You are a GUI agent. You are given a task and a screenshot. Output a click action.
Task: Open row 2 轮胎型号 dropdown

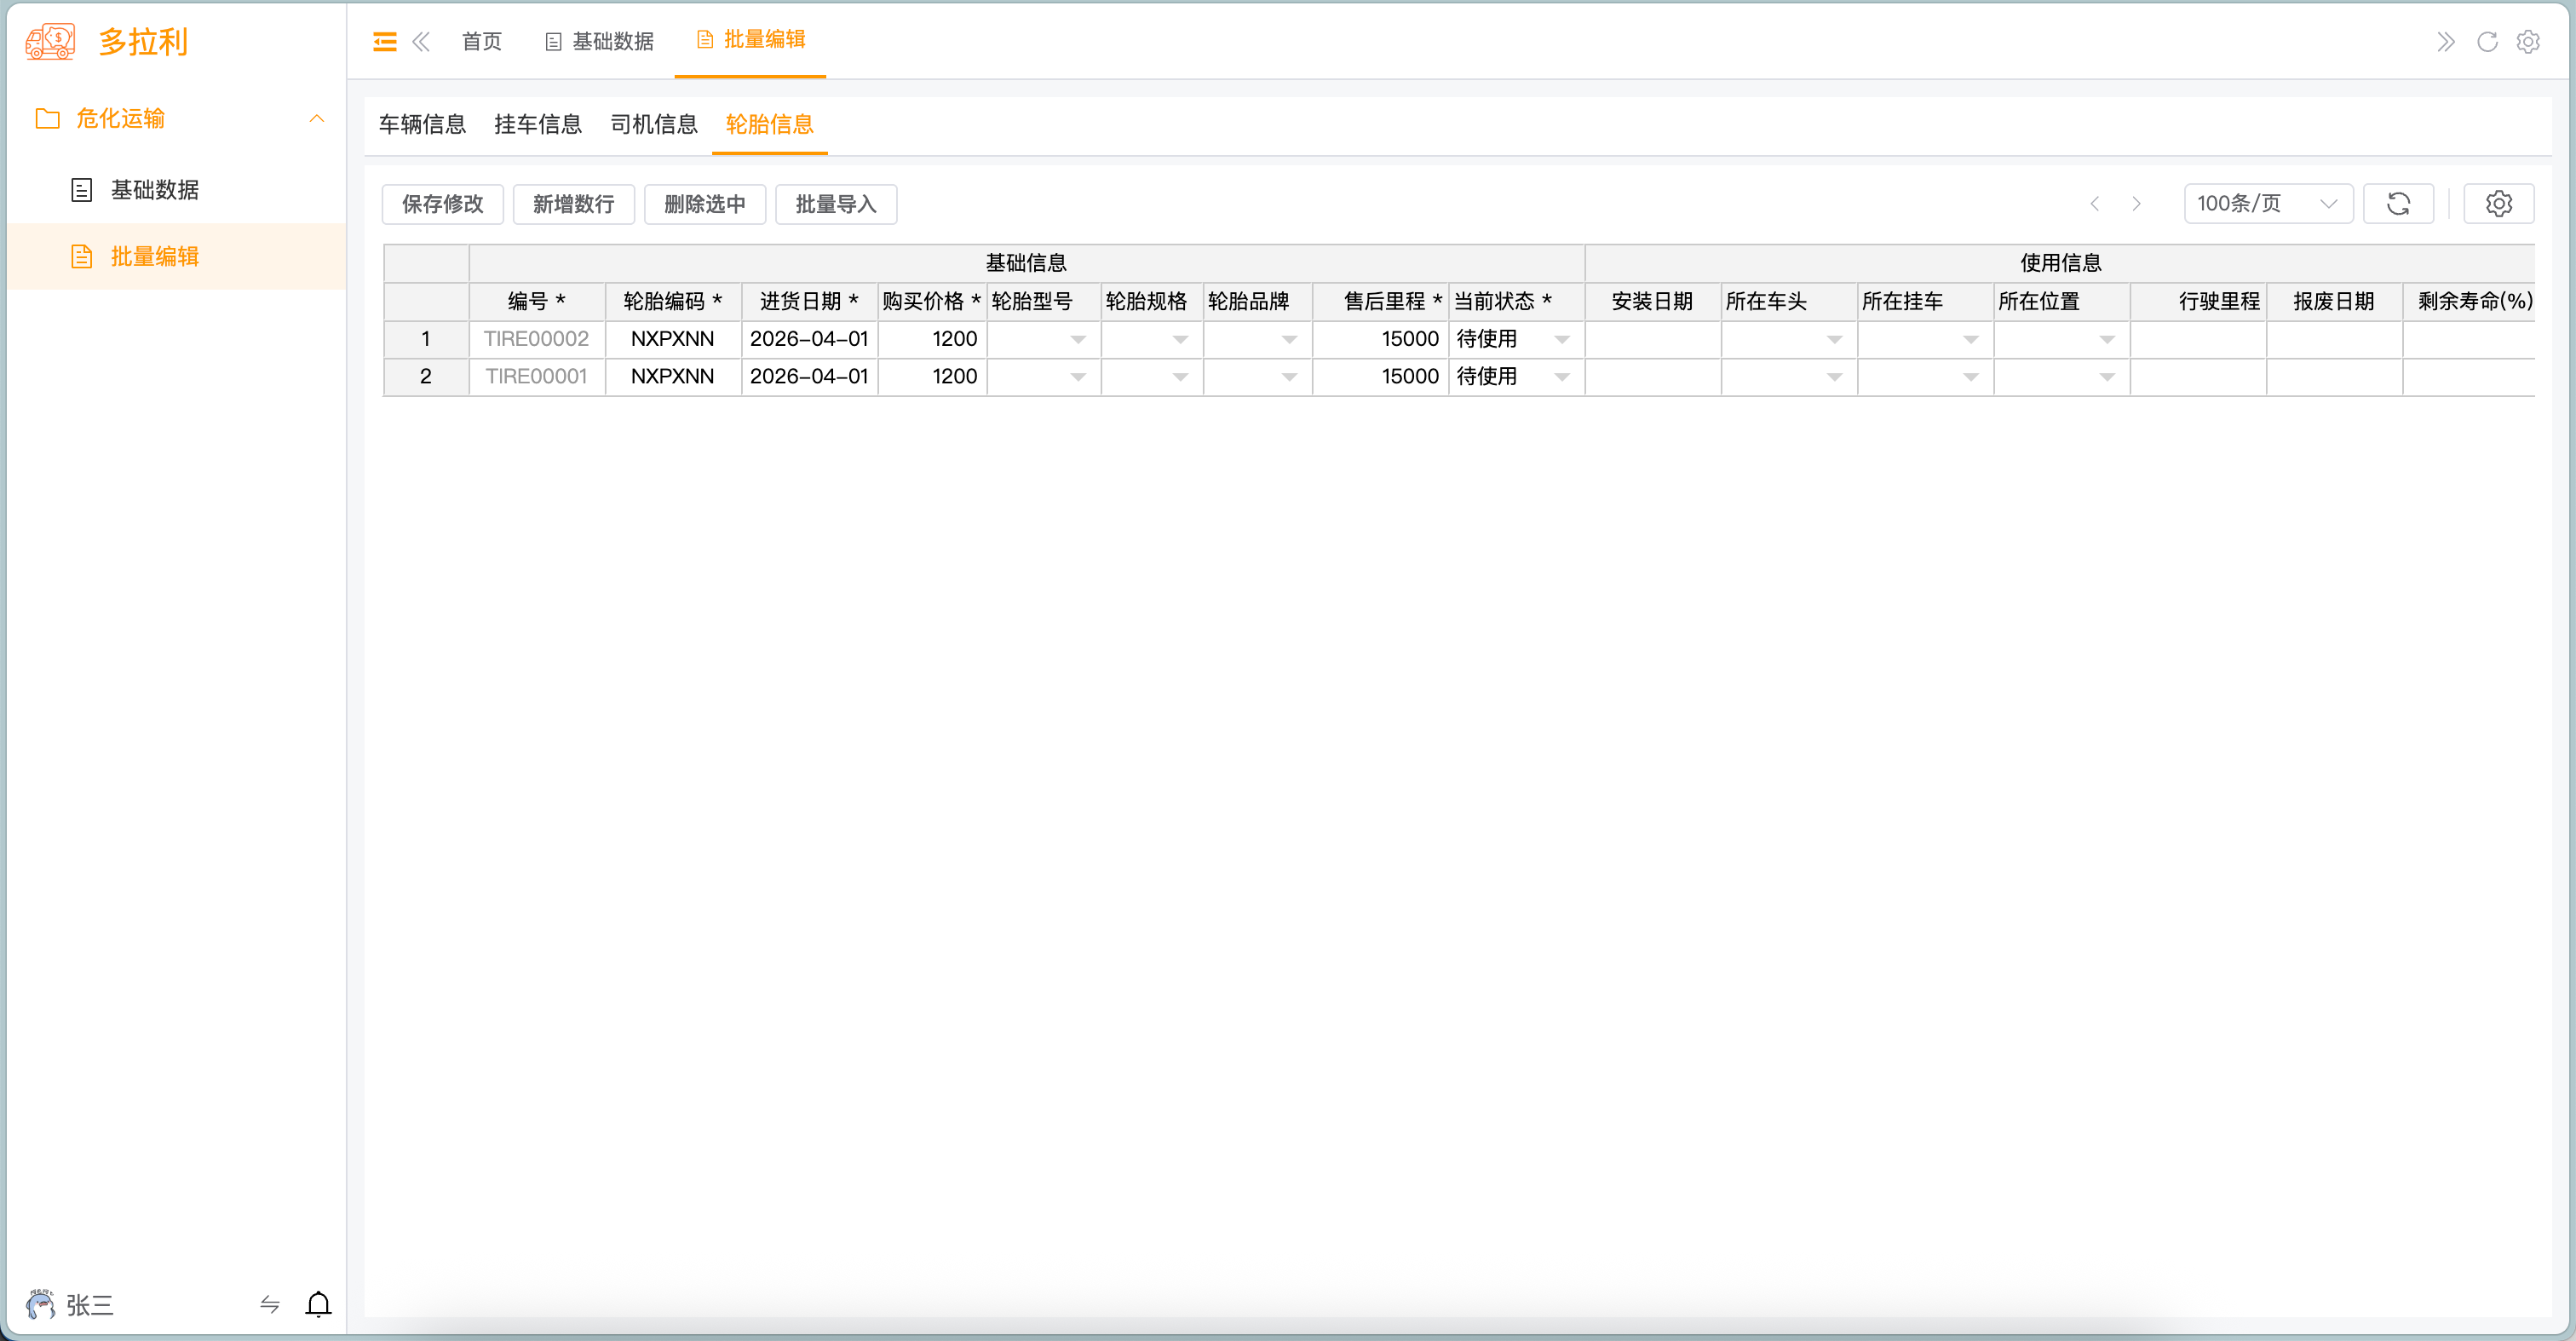click(1077, 377)
